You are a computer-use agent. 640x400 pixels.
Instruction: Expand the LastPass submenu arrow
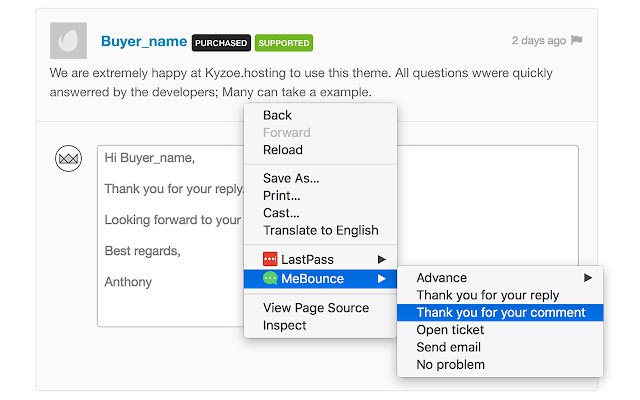coord(382,260)
